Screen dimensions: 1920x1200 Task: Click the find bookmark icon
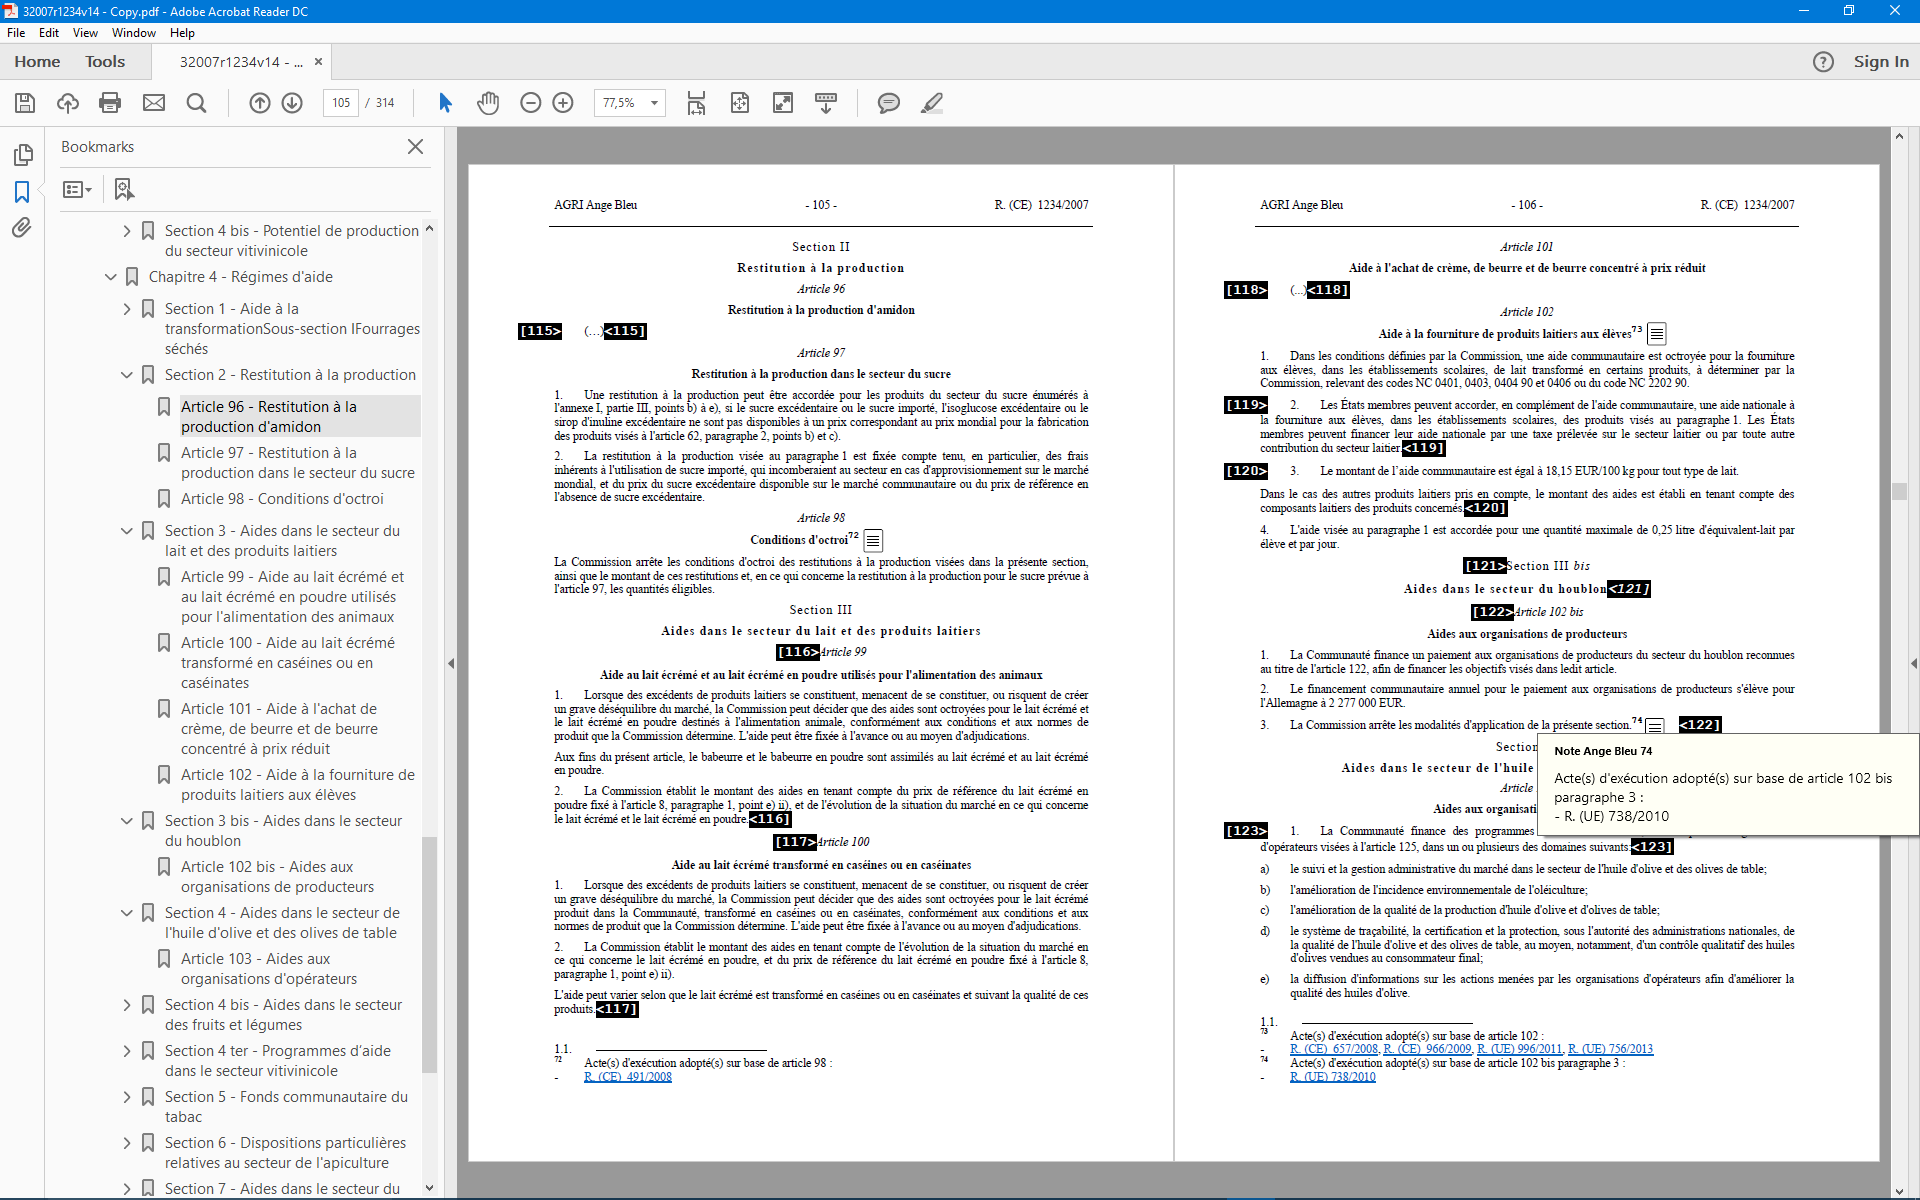[x=124, y=189]
